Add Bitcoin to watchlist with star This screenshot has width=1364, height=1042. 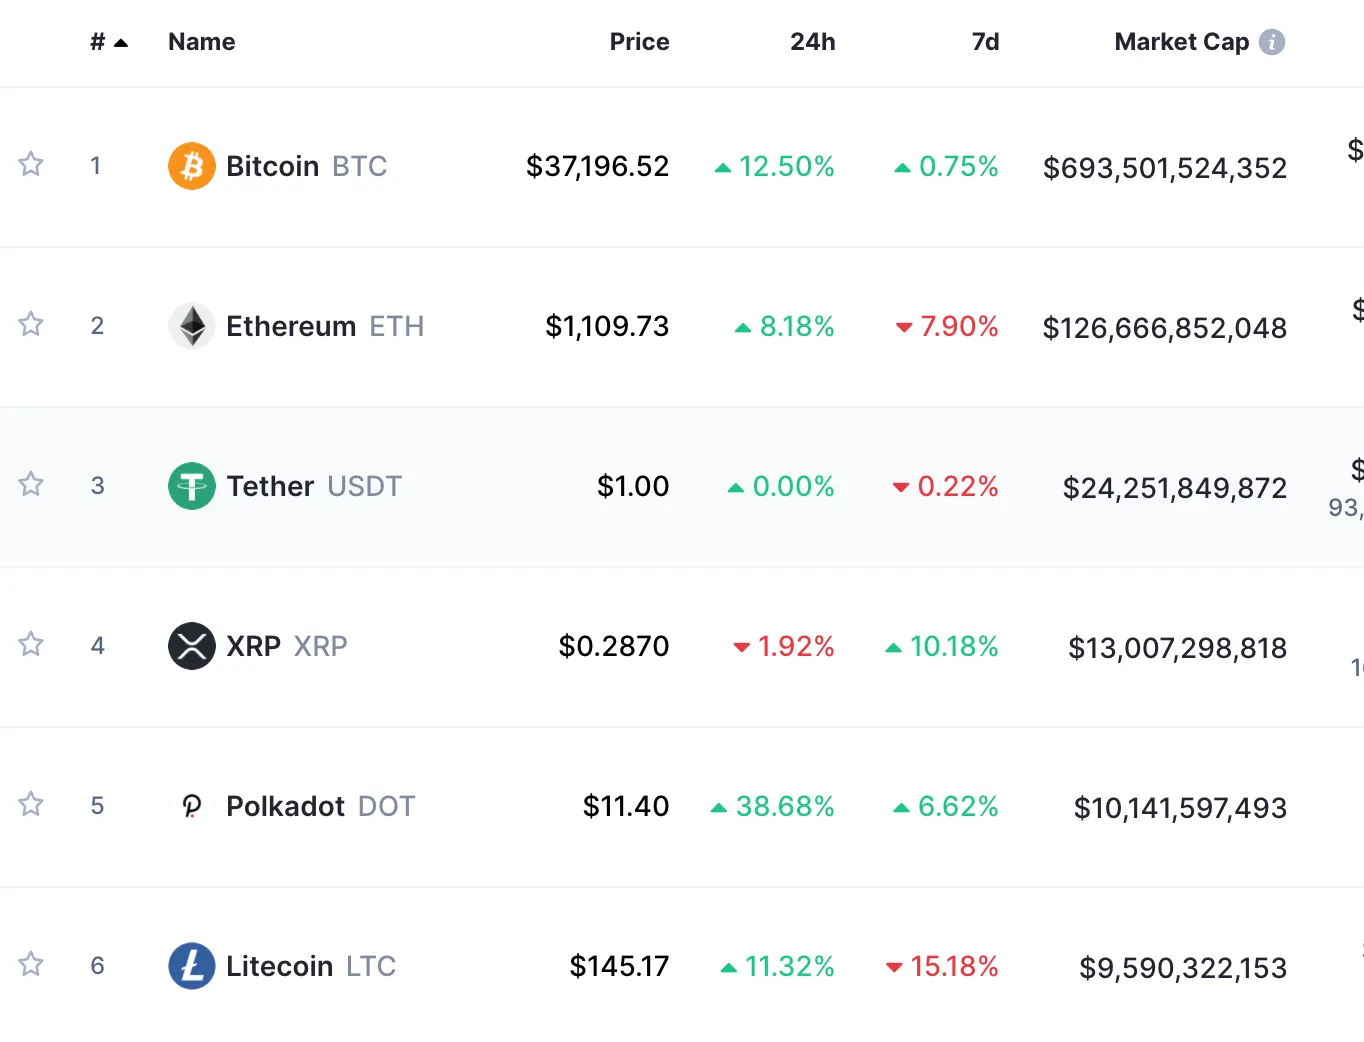[31, 164]
